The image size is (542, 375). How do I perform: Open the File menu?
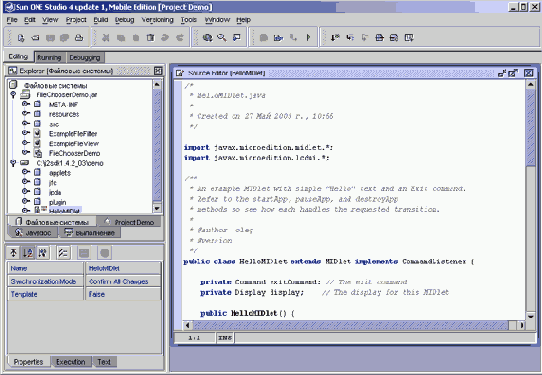coord(12,20)
